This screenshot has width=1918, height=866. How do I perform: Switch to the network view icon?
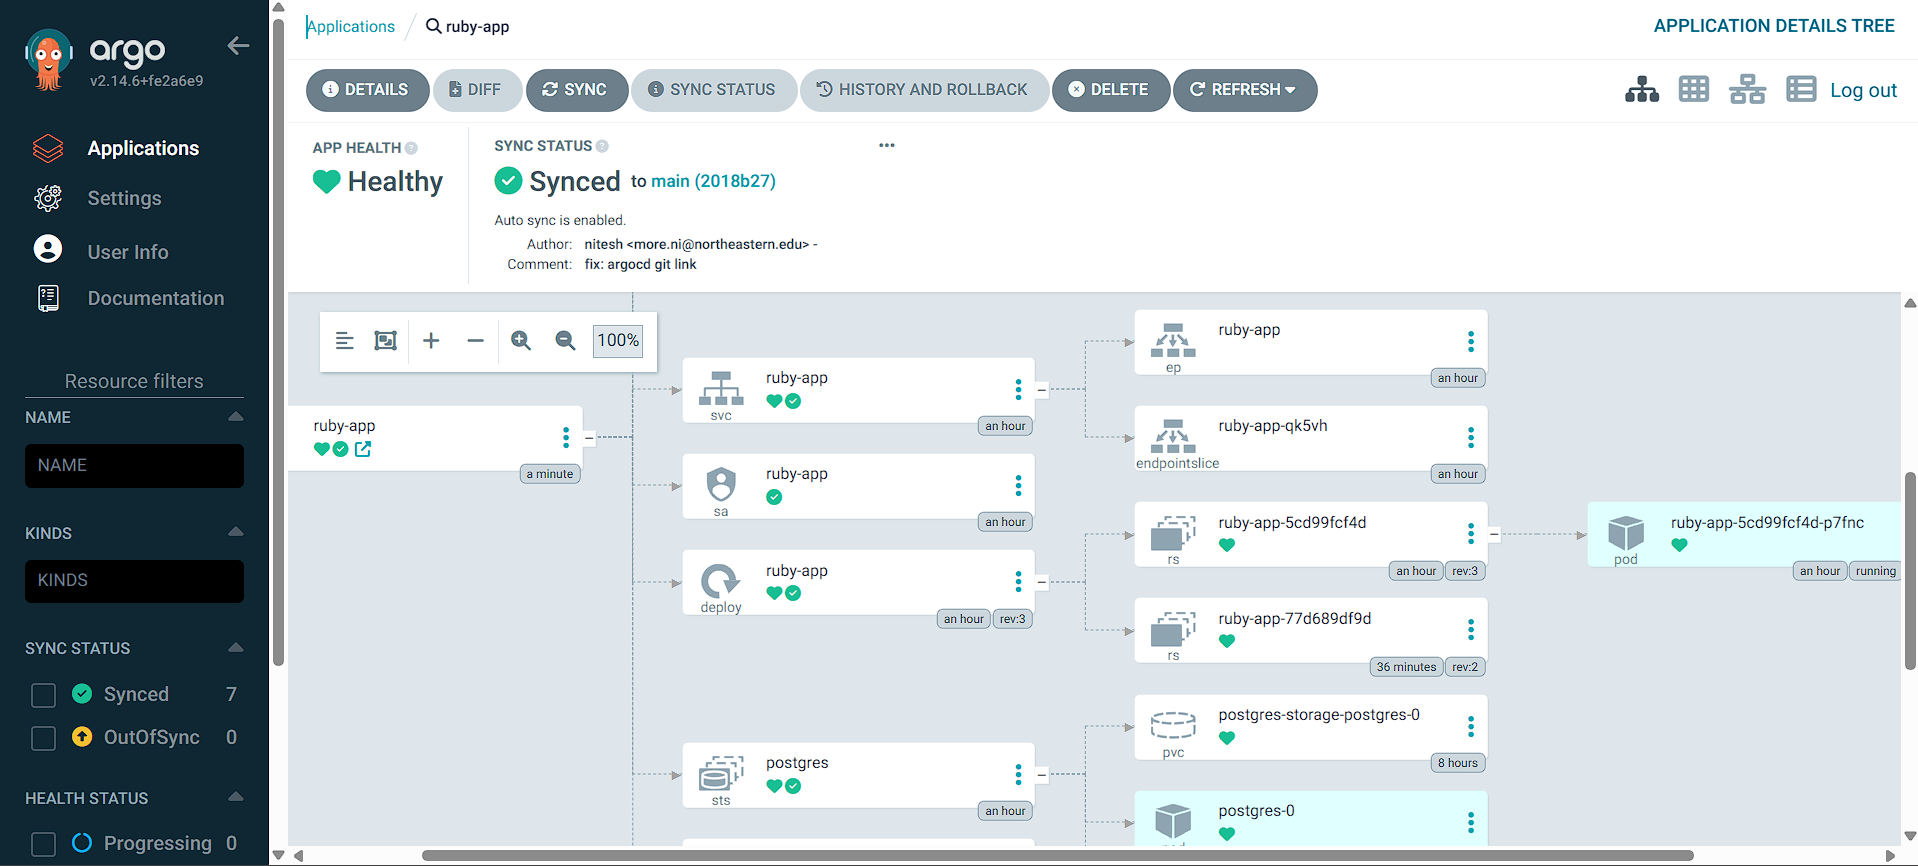1746,90
